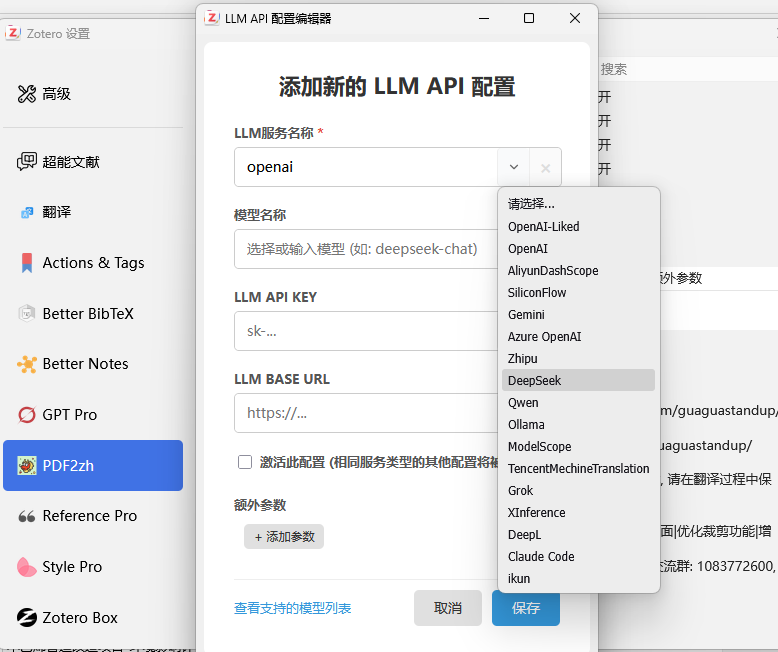778x652 pixels.
Task: Focus the 模型名称 input field
Action: [366, 249]
